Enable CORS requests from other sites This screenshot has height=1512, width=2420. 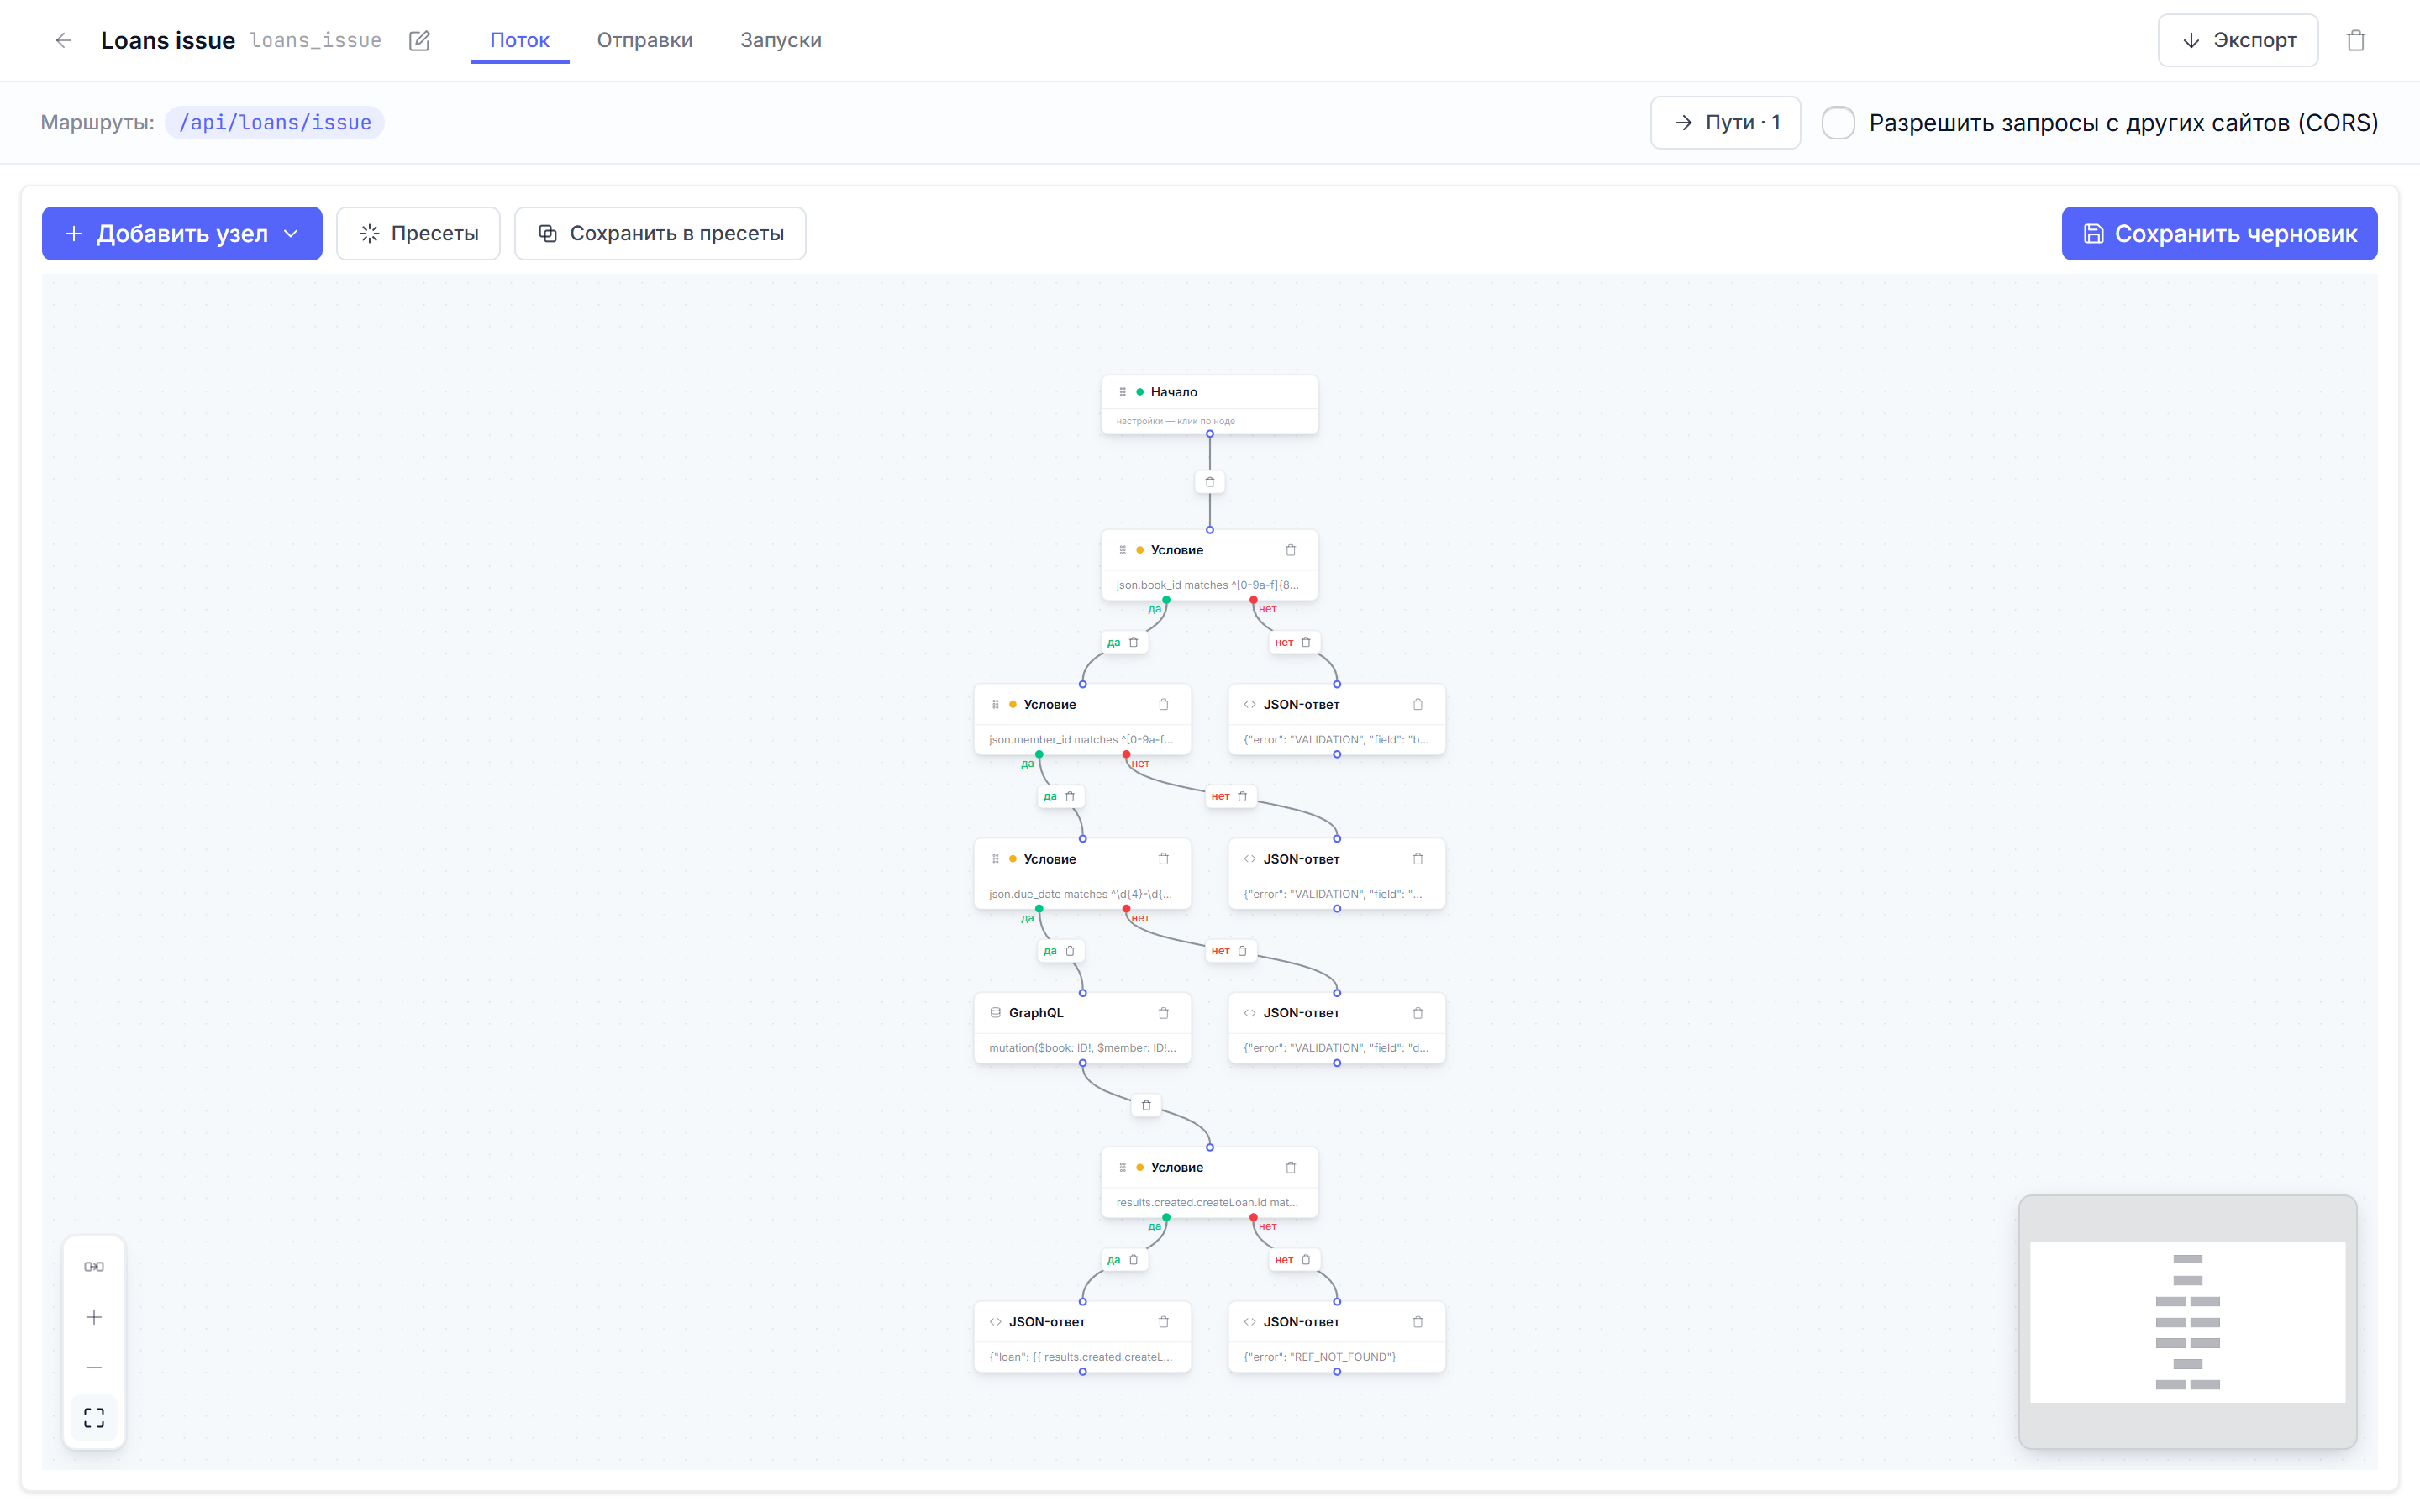click(x=1838, y=123)
